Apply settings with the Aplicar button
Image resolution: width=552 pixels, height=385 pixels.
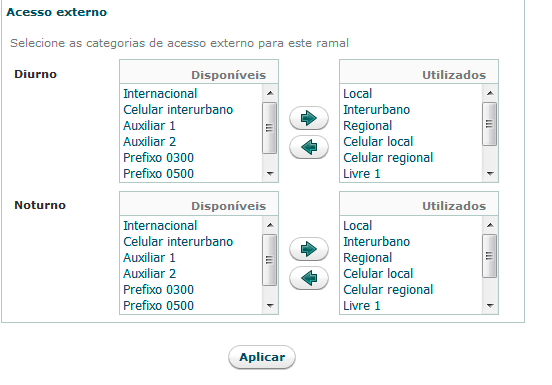tap(262, 357)
